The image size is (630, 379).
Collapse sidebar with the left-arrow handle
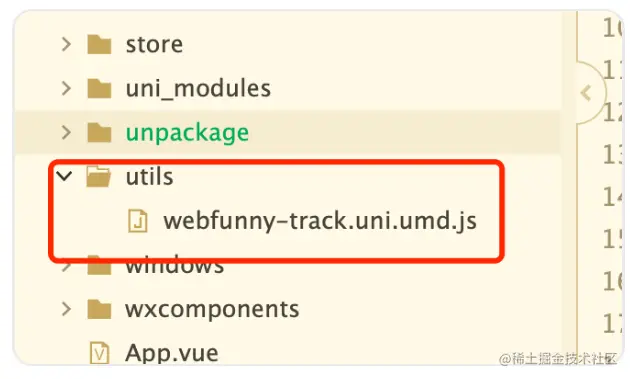point(586,93)
